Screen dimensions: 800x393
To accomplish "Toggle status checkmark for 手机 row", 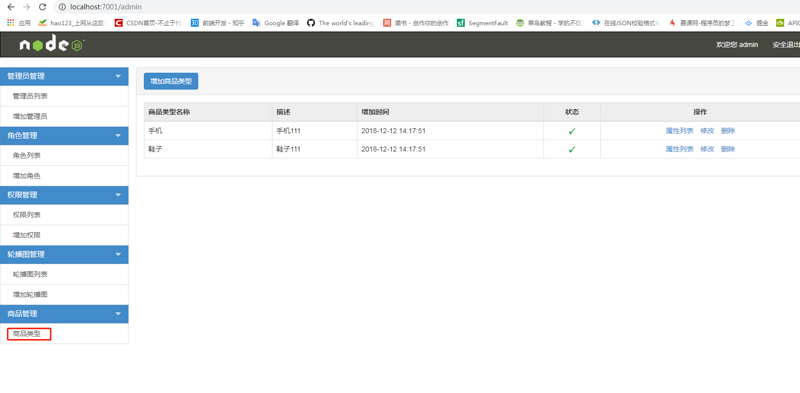I will coord(572,131).
